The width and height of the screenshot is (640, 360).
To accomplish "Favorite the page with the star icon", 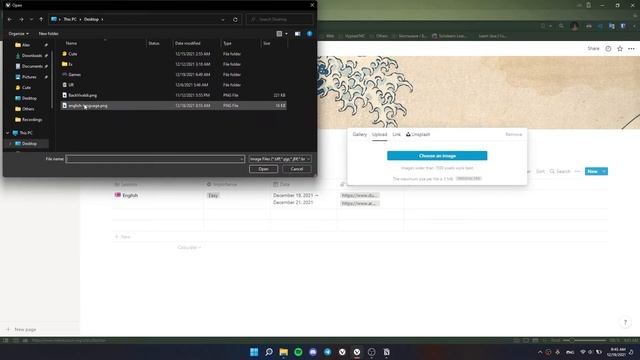I will click(x=620, y=49).
